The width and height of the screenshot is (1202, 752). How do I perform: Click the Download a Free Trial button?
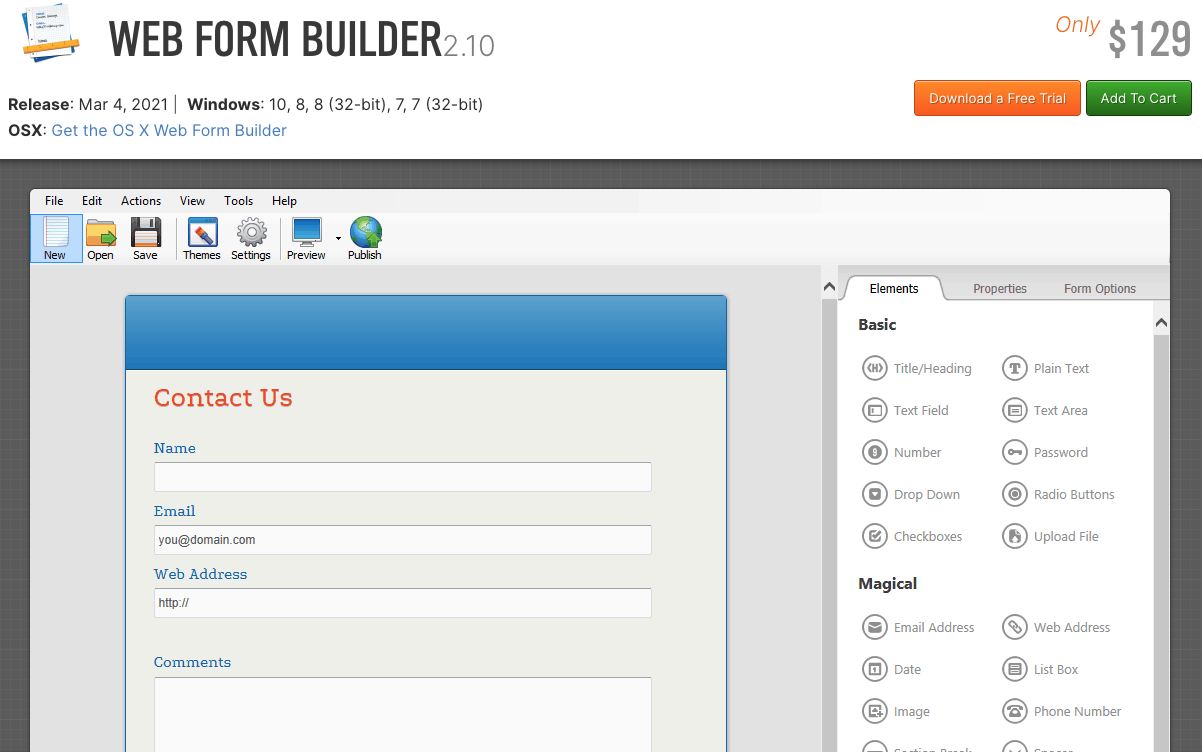(x=997, y=98)
